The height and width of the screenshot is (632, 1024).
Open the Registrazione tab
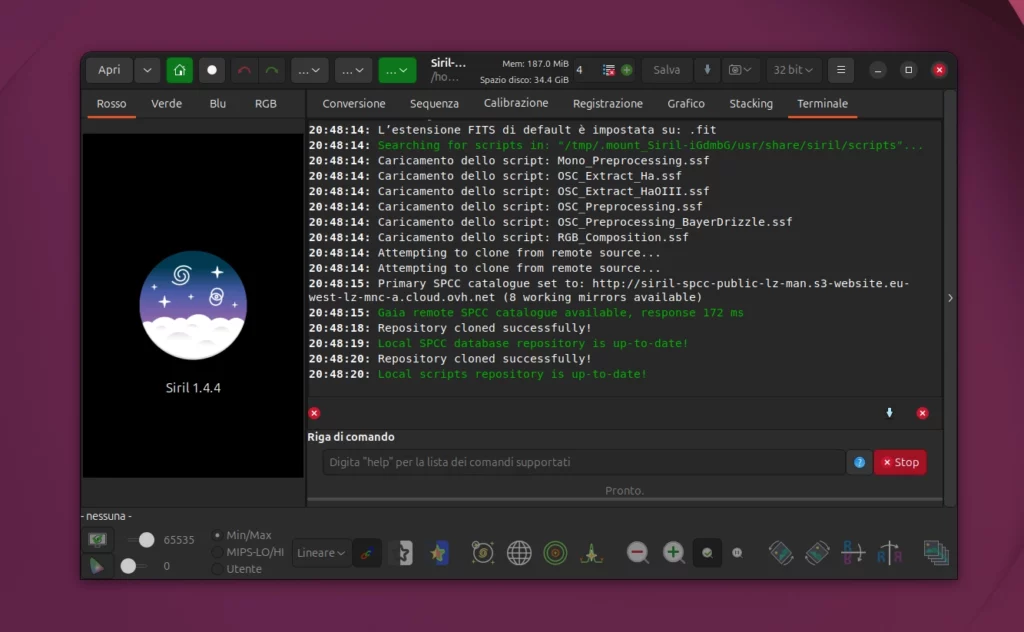[x=607, y=104]
